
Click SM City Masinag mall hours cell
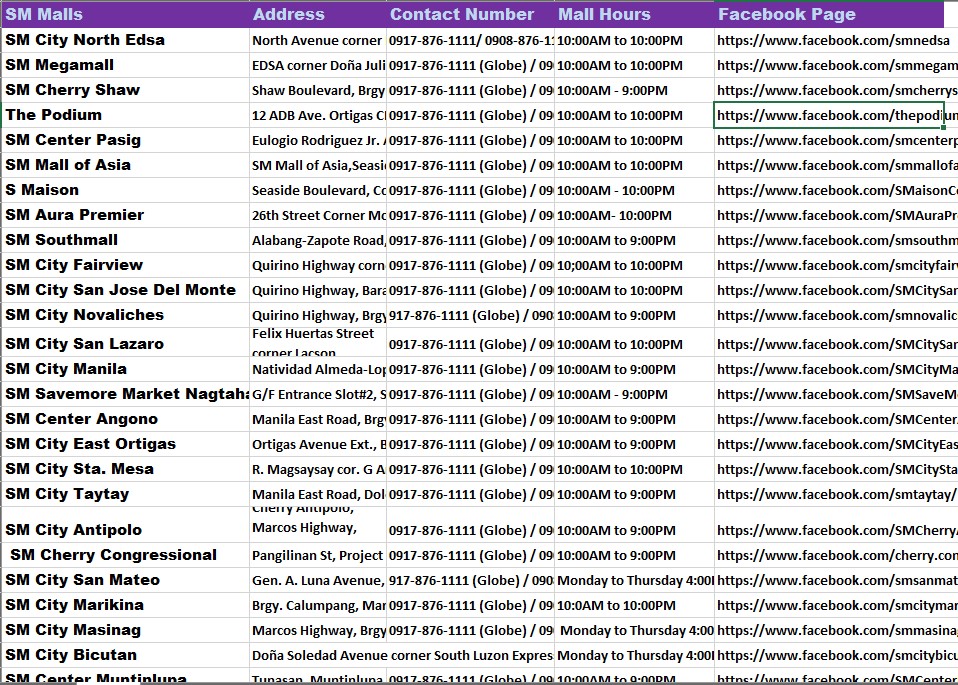(x=634, y=631)
